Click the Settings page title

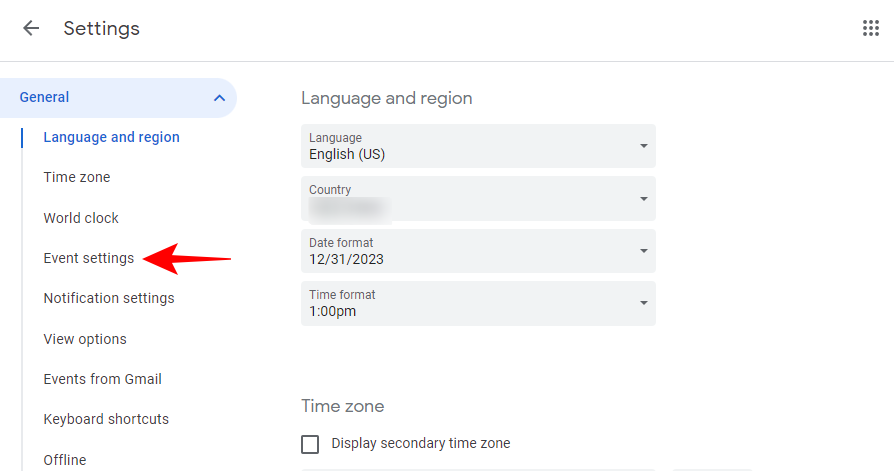[102, 28]
